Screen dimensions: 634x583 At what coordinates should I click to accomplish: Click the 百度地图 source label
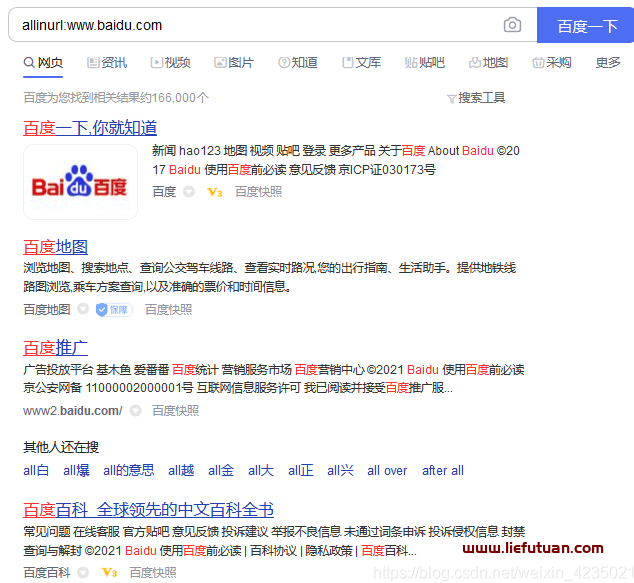[47, 310]
